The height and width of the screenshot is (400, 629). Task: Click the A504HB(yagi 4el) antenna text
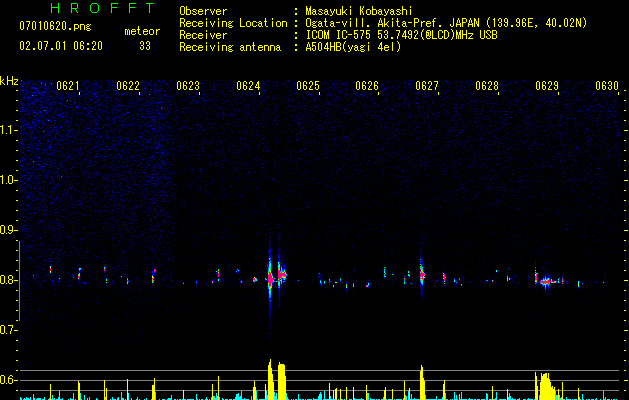point(353,47)
